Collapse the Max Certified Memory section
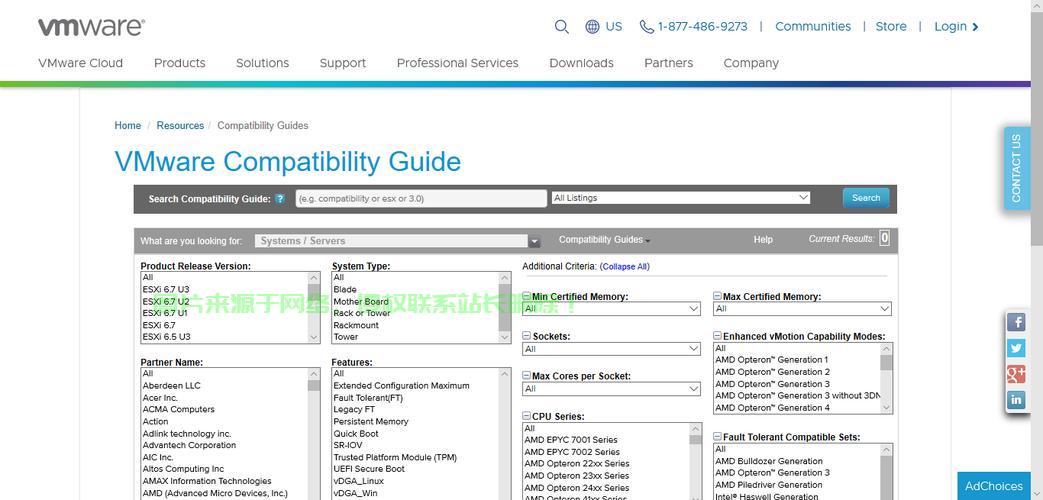Viewport: 1043px width, 500px height. (718, 297)
